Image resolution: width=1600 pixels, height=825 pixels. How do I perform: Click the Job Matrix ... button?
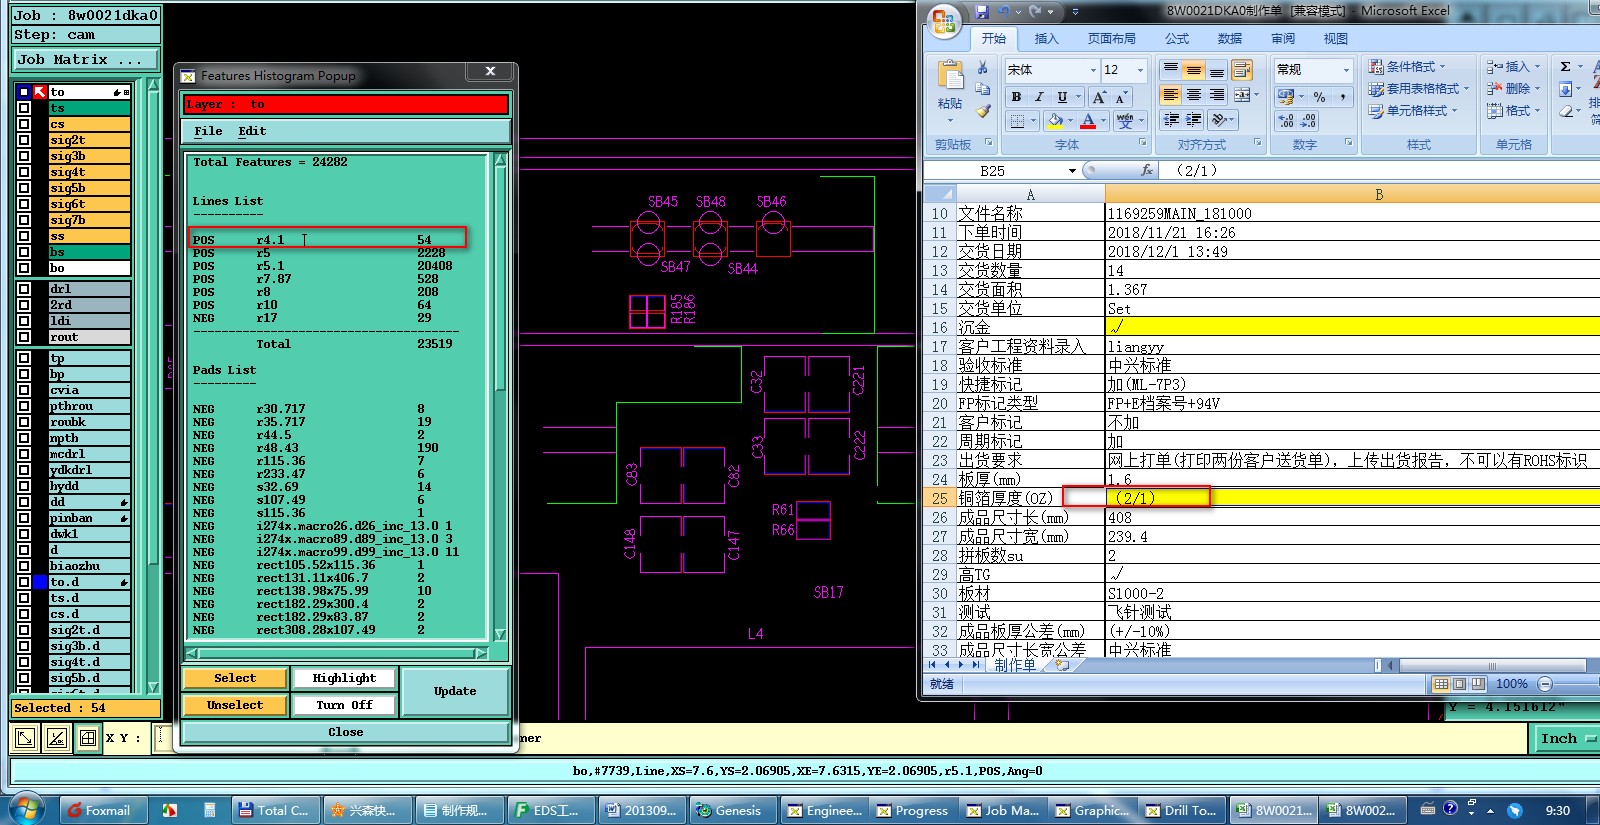coord(86,60)
